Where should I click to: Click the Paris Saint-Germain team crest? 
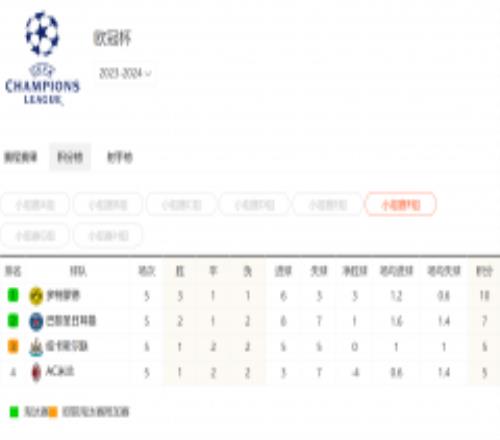tap(36, 321)
